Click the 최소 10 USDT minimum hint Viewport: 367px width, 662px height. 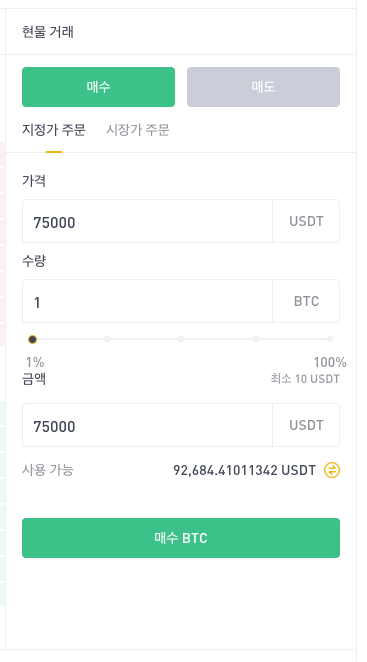pyautogui.click(x=305, y=379)
